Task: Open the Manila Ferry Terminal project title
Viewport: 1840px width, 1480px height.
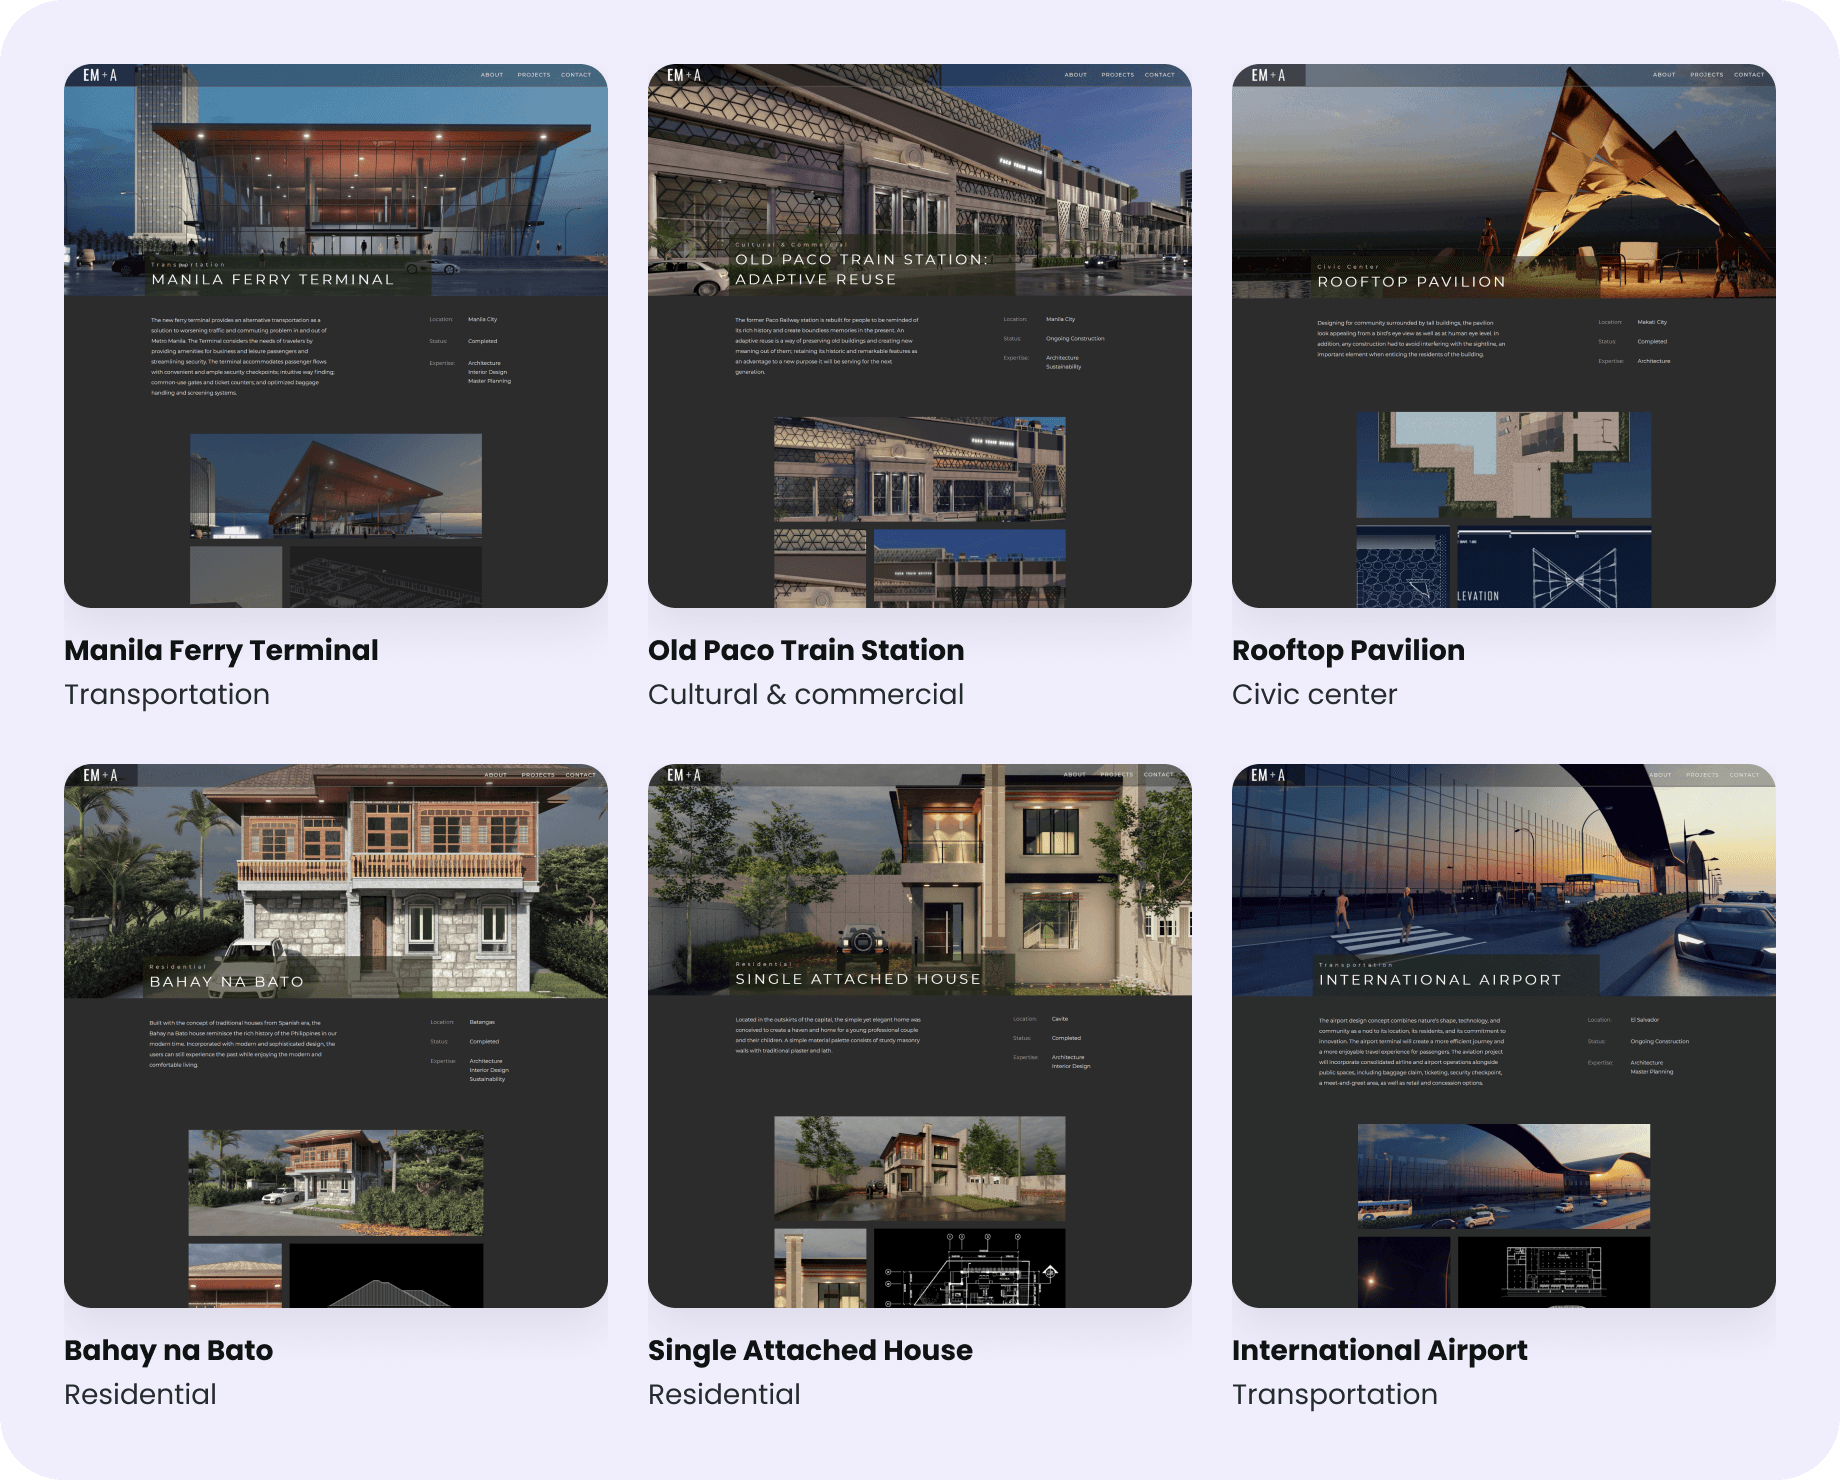Action: tap(221, 650)
